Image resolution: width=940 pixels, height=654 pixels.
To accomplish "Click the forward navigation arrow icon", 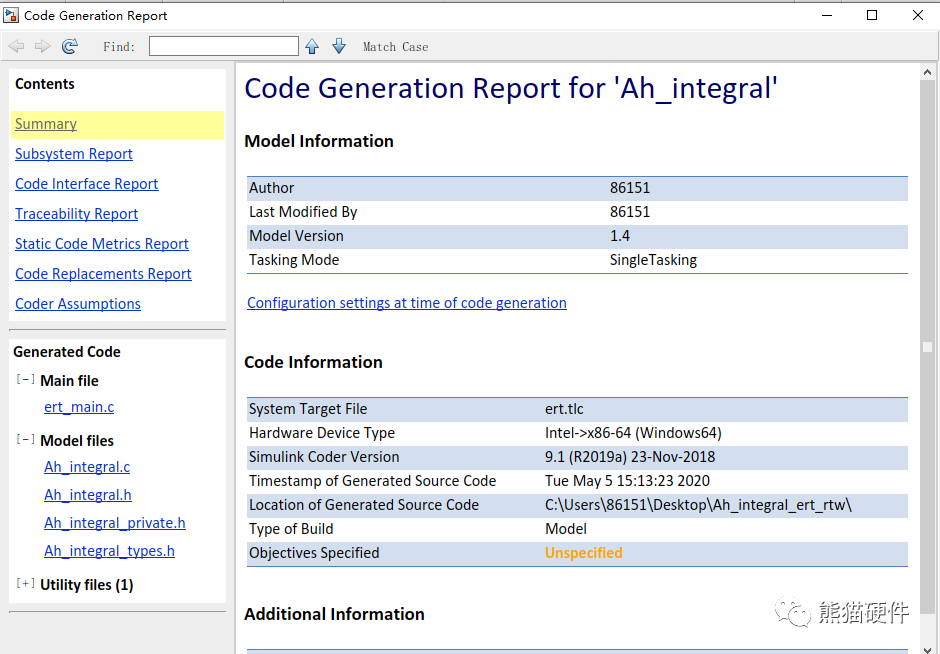I will pyautogui.click(x=43, y=46).
